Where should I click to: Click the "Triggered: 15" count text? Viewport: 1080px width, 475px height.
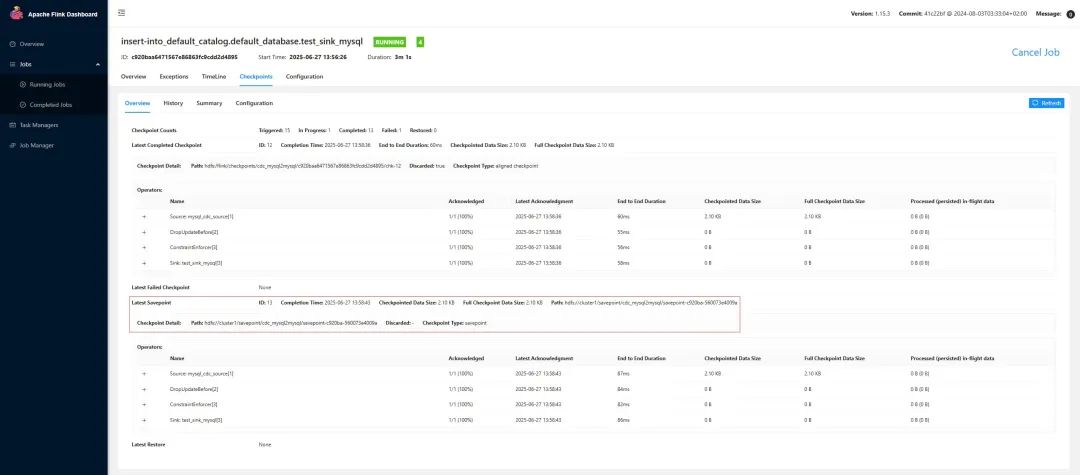click(274, 130)
